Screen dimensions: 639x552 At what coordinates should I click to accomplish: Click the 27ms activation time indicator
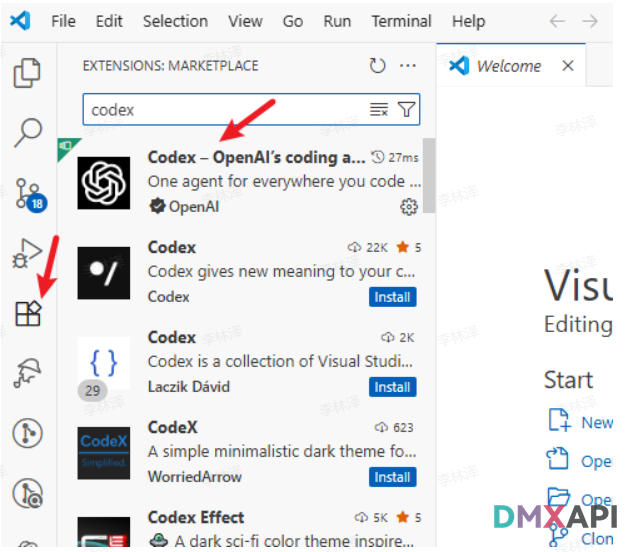click(x=394, y=157)
